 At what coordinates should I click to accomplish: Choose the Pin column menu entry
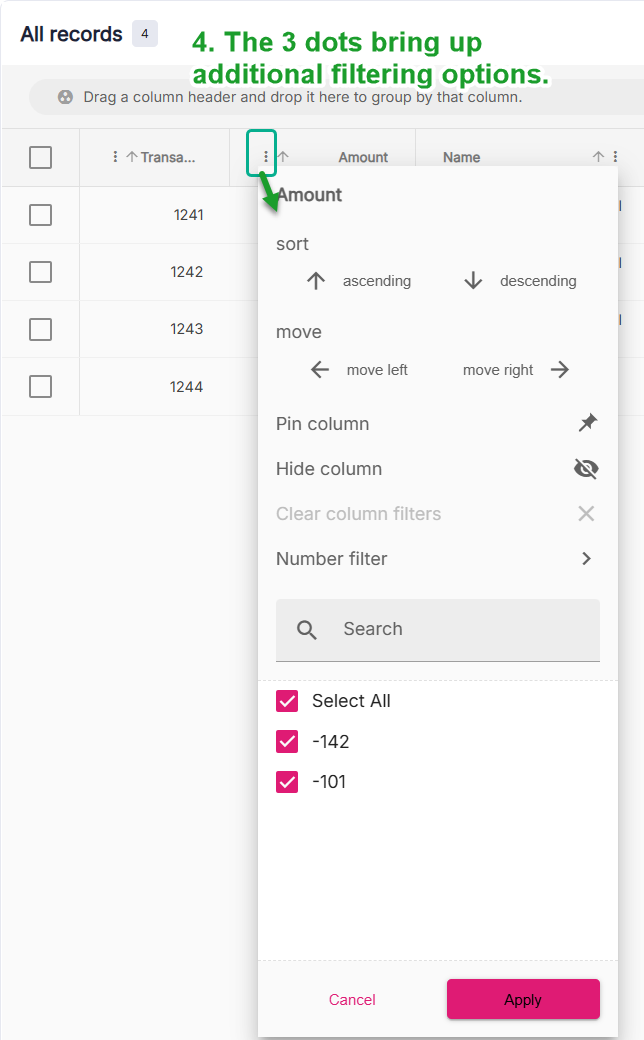(x=323, y=424)
